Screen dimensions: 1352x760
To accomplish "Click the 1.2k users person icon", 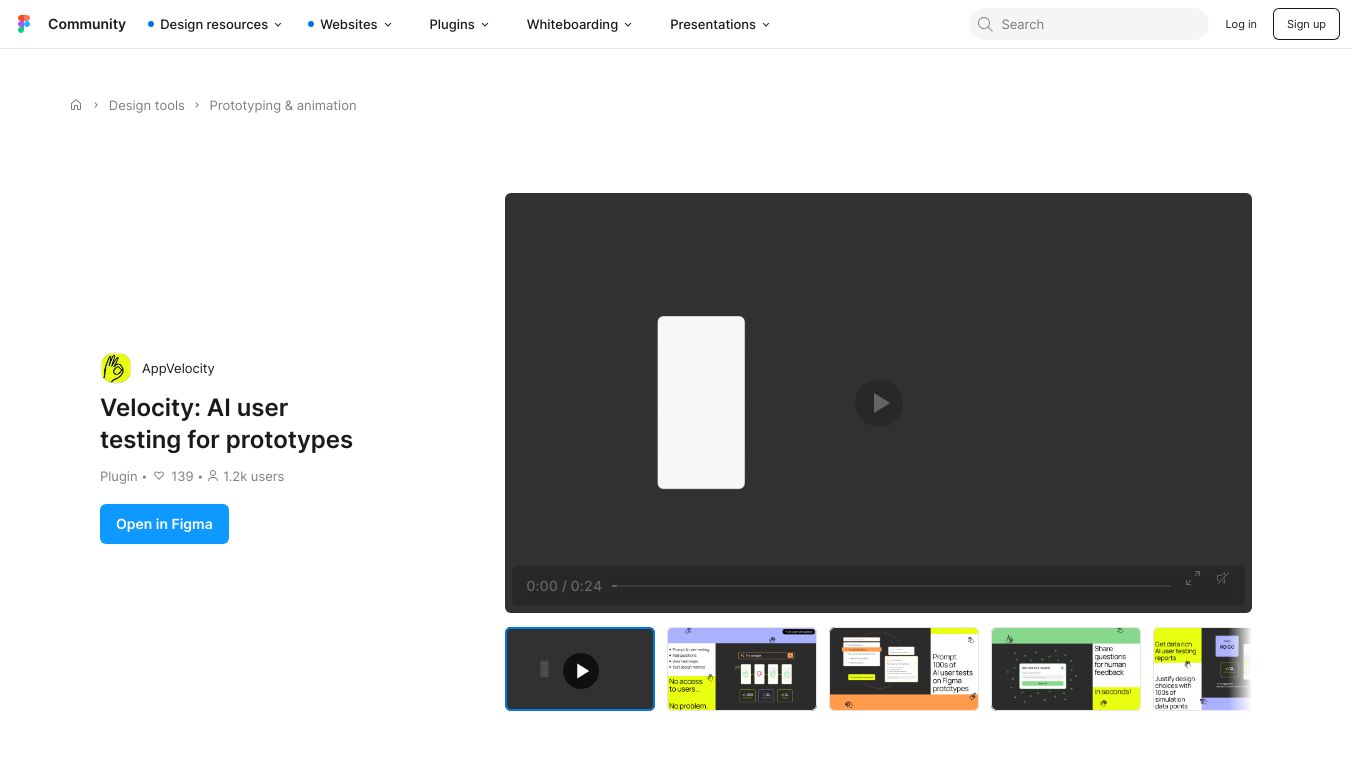I will tap(213, 476).
